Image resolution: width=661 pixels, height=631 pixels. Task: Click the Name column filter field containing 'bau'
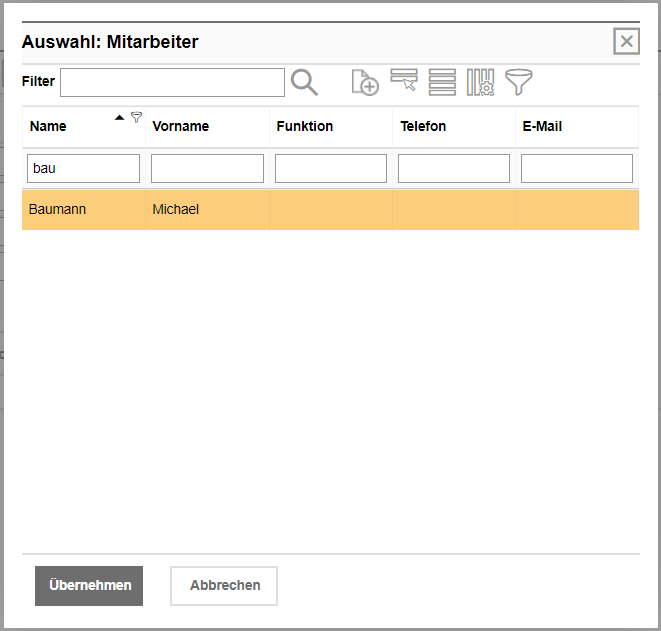click(x=84, y=168)
